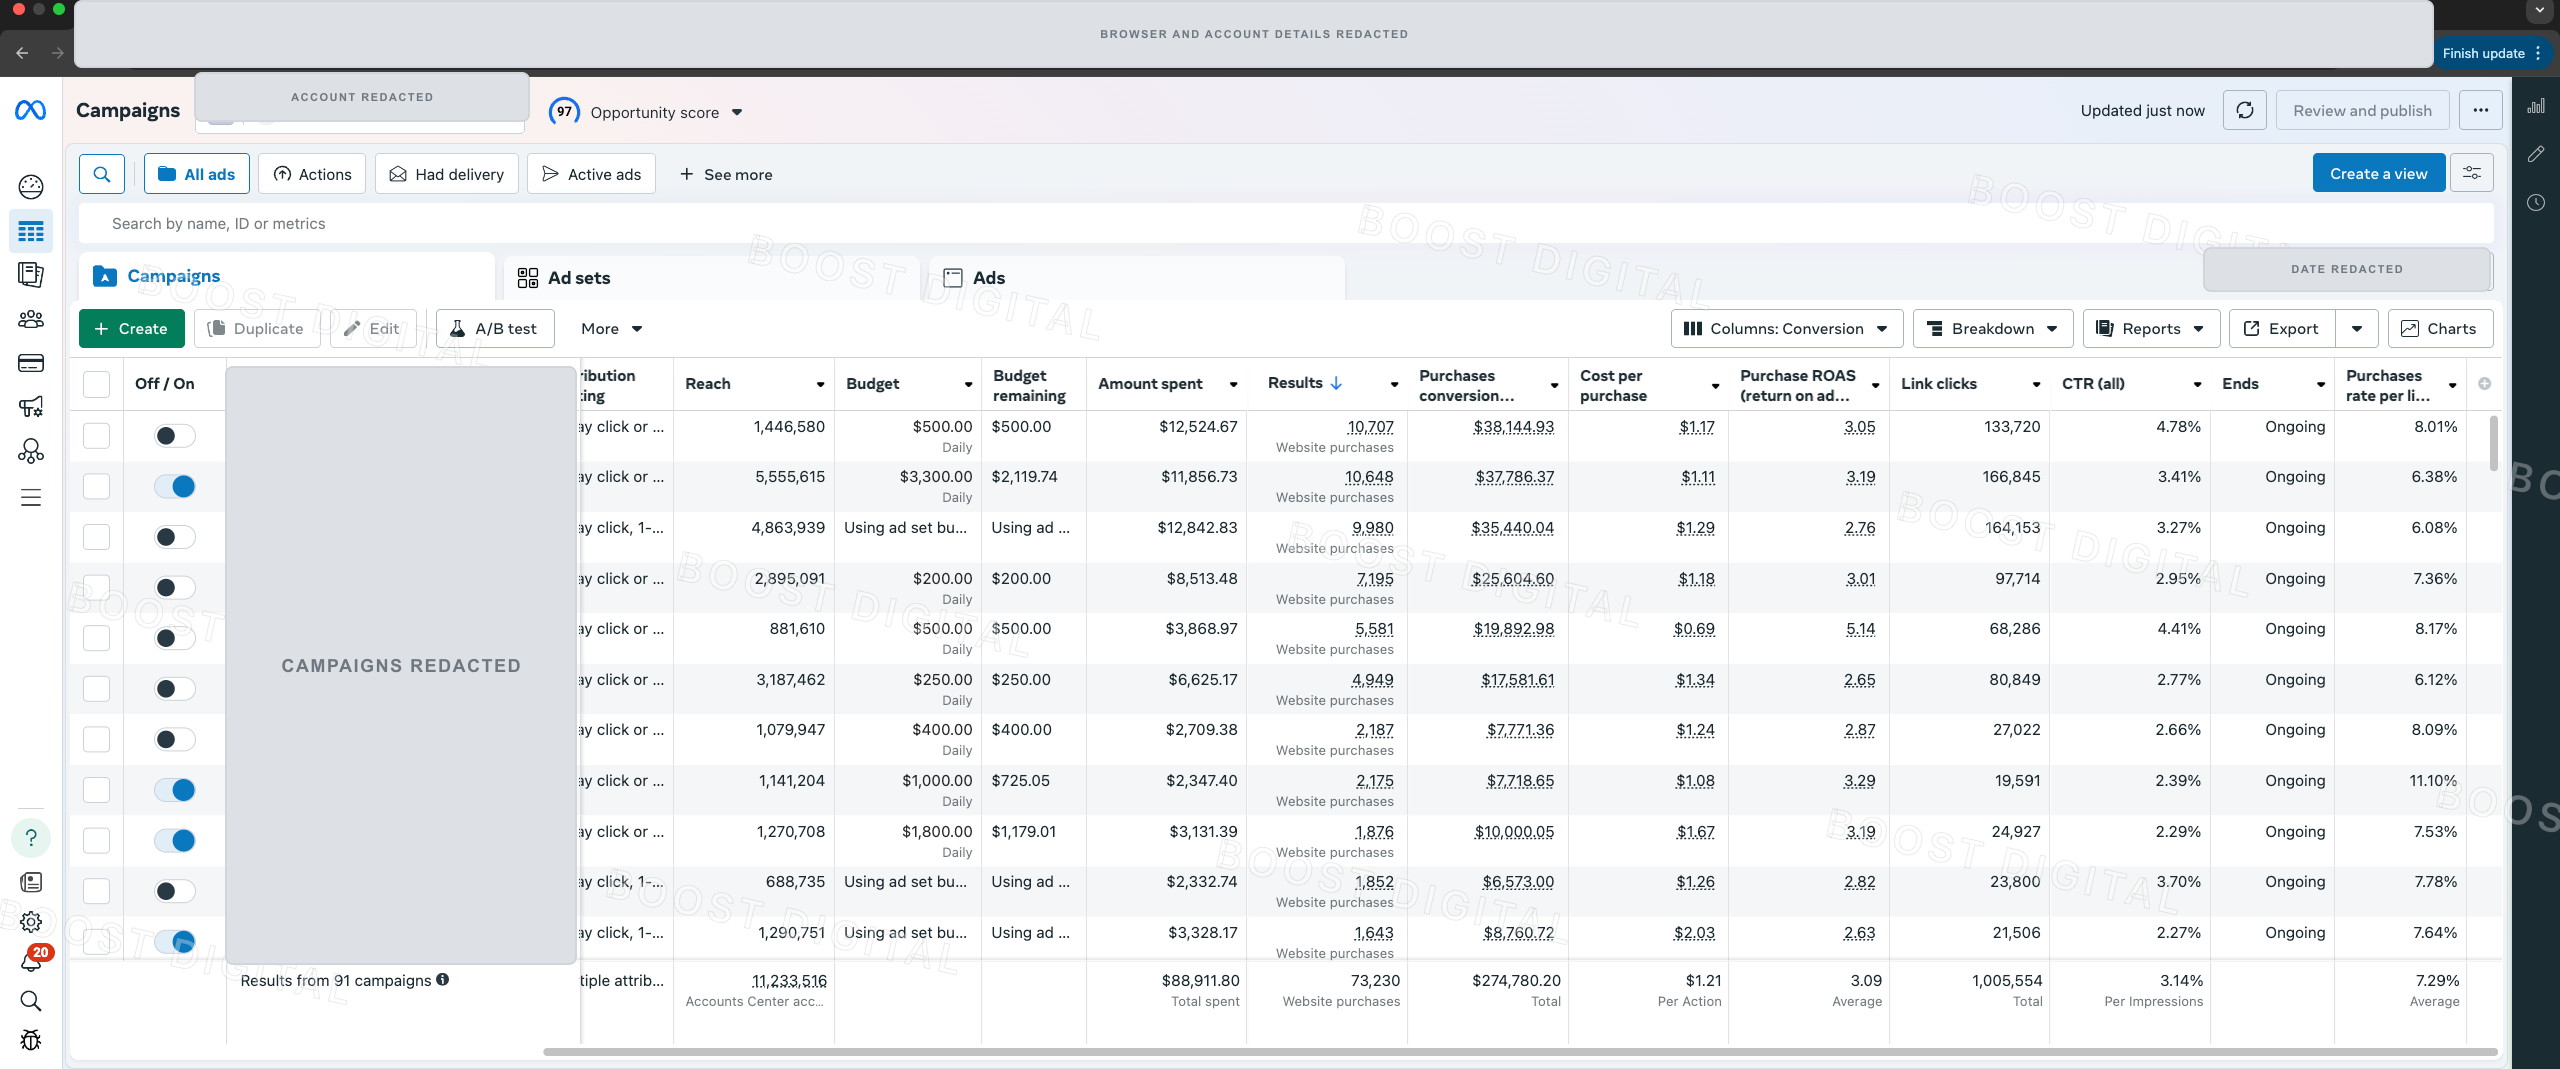This screenshot has width=2560, height=1069.
Task: Open Account overview gauge icon in sidebar
Action: click(x=31, y=187)
